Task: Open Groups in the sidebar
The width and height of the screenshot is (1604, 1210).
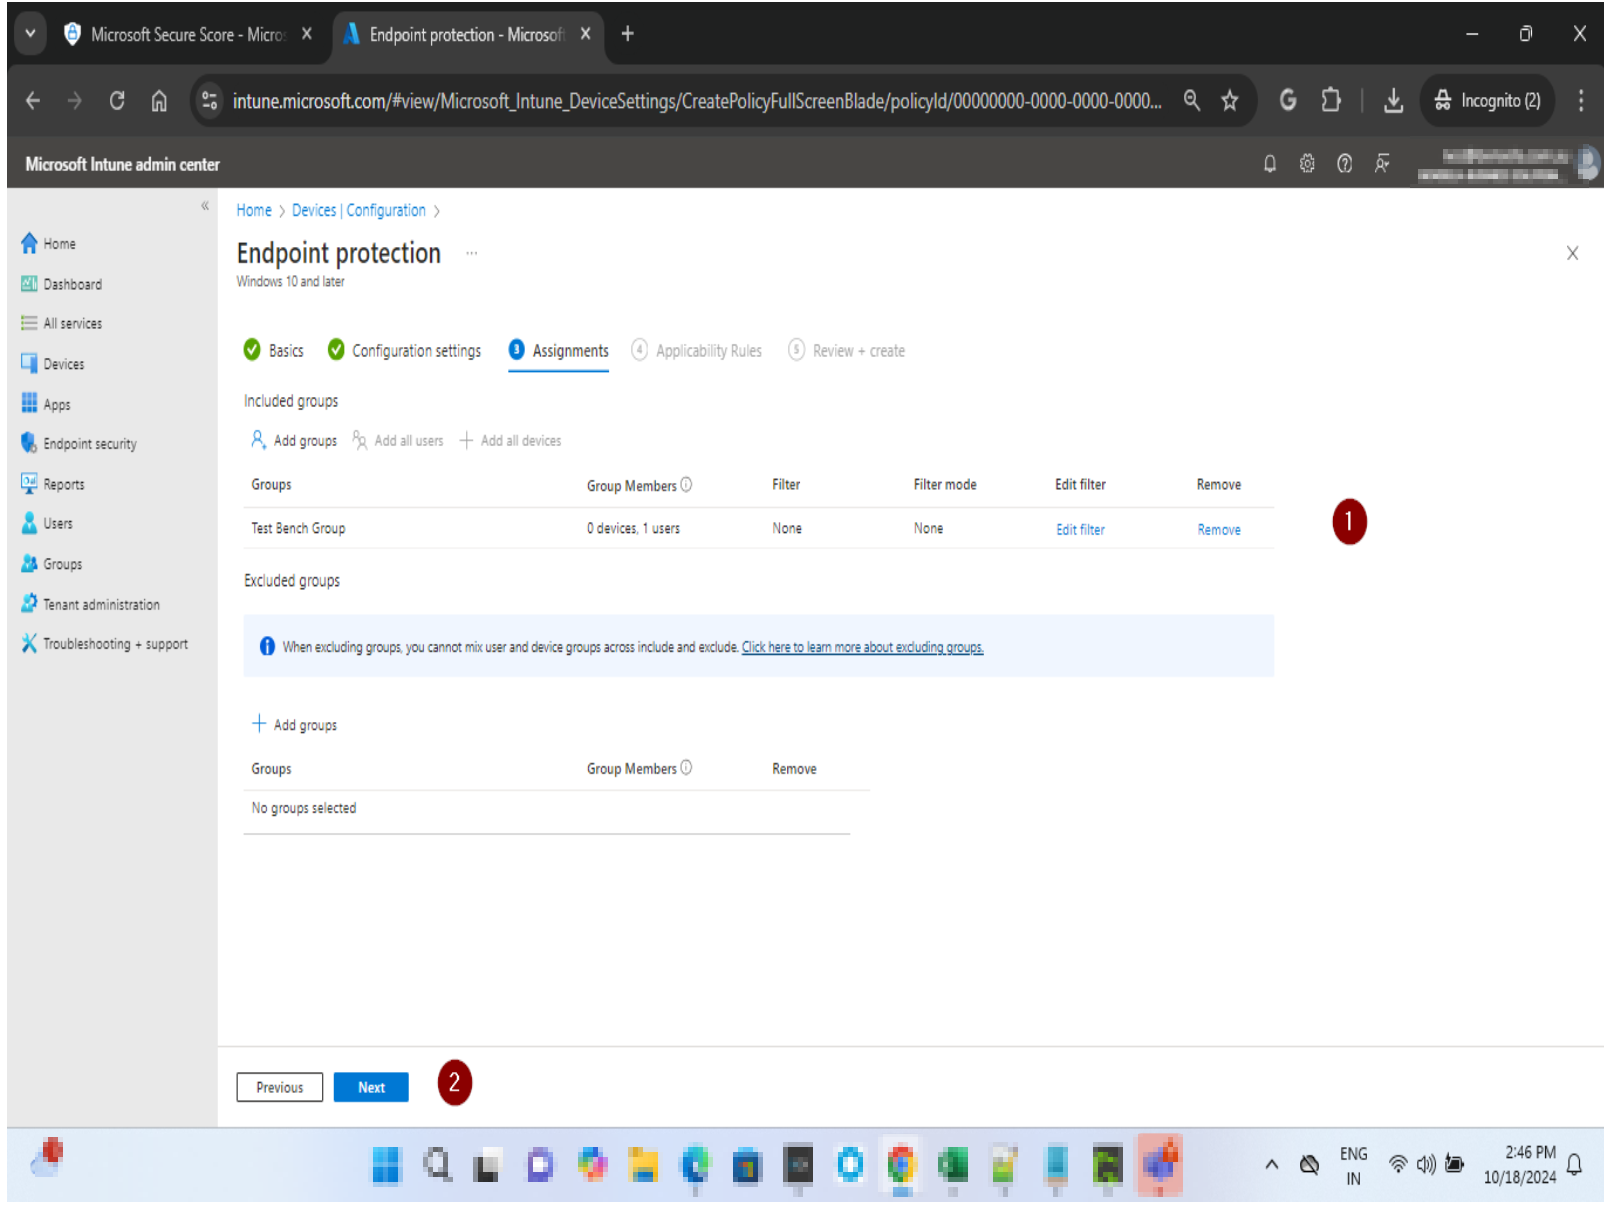Action: pos(52,564)
